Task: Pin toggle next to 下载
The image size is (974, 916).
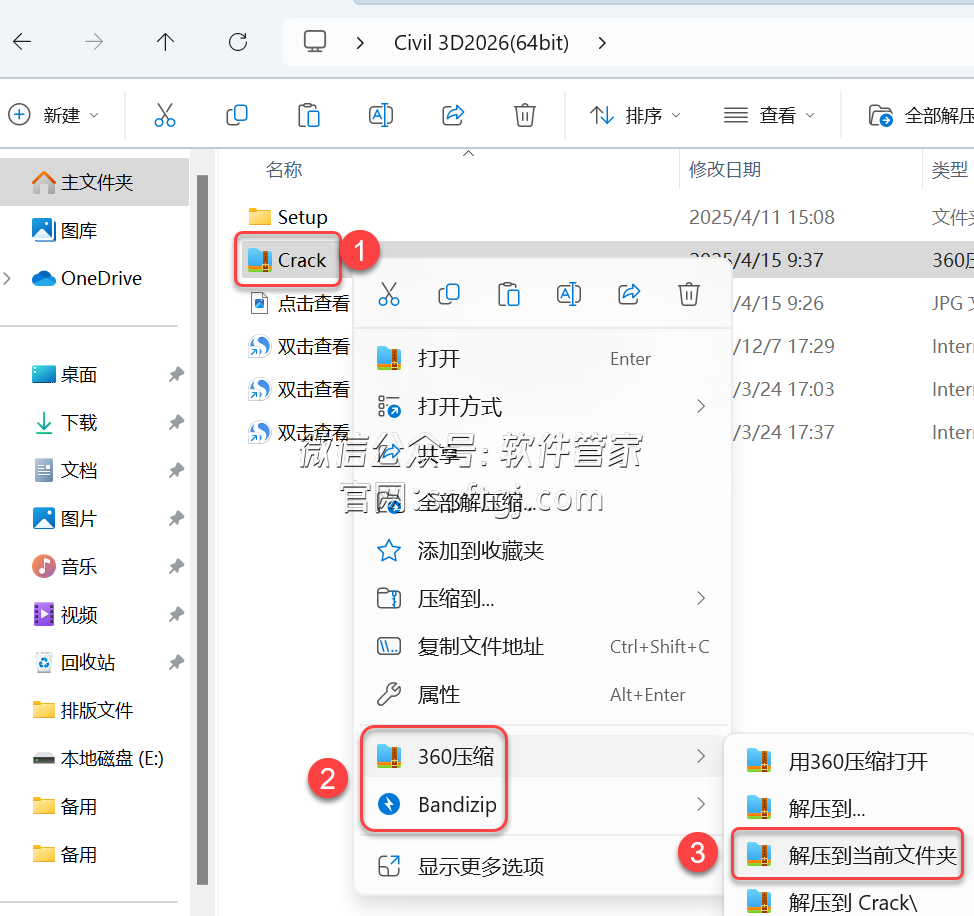Action: coord(176,422)
